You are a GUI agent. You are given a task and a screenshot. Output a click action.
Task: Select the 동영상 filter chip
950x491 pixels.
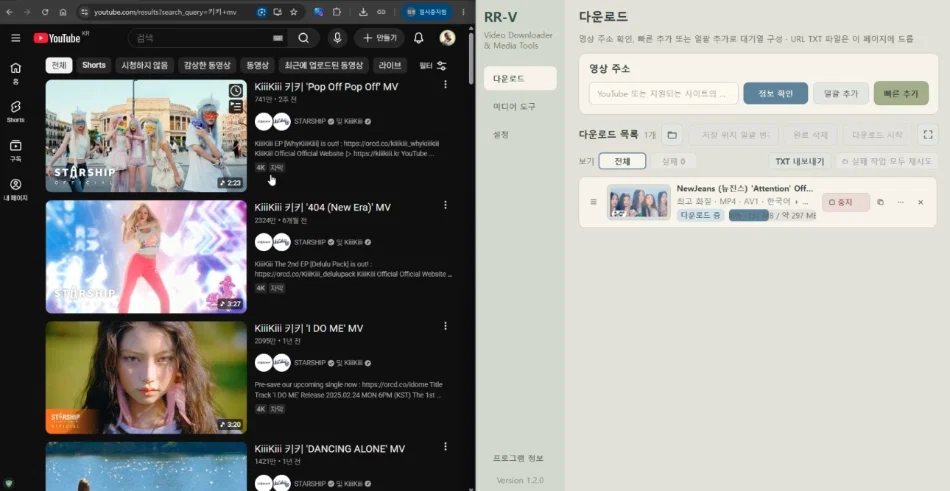[x=257, y=65]
